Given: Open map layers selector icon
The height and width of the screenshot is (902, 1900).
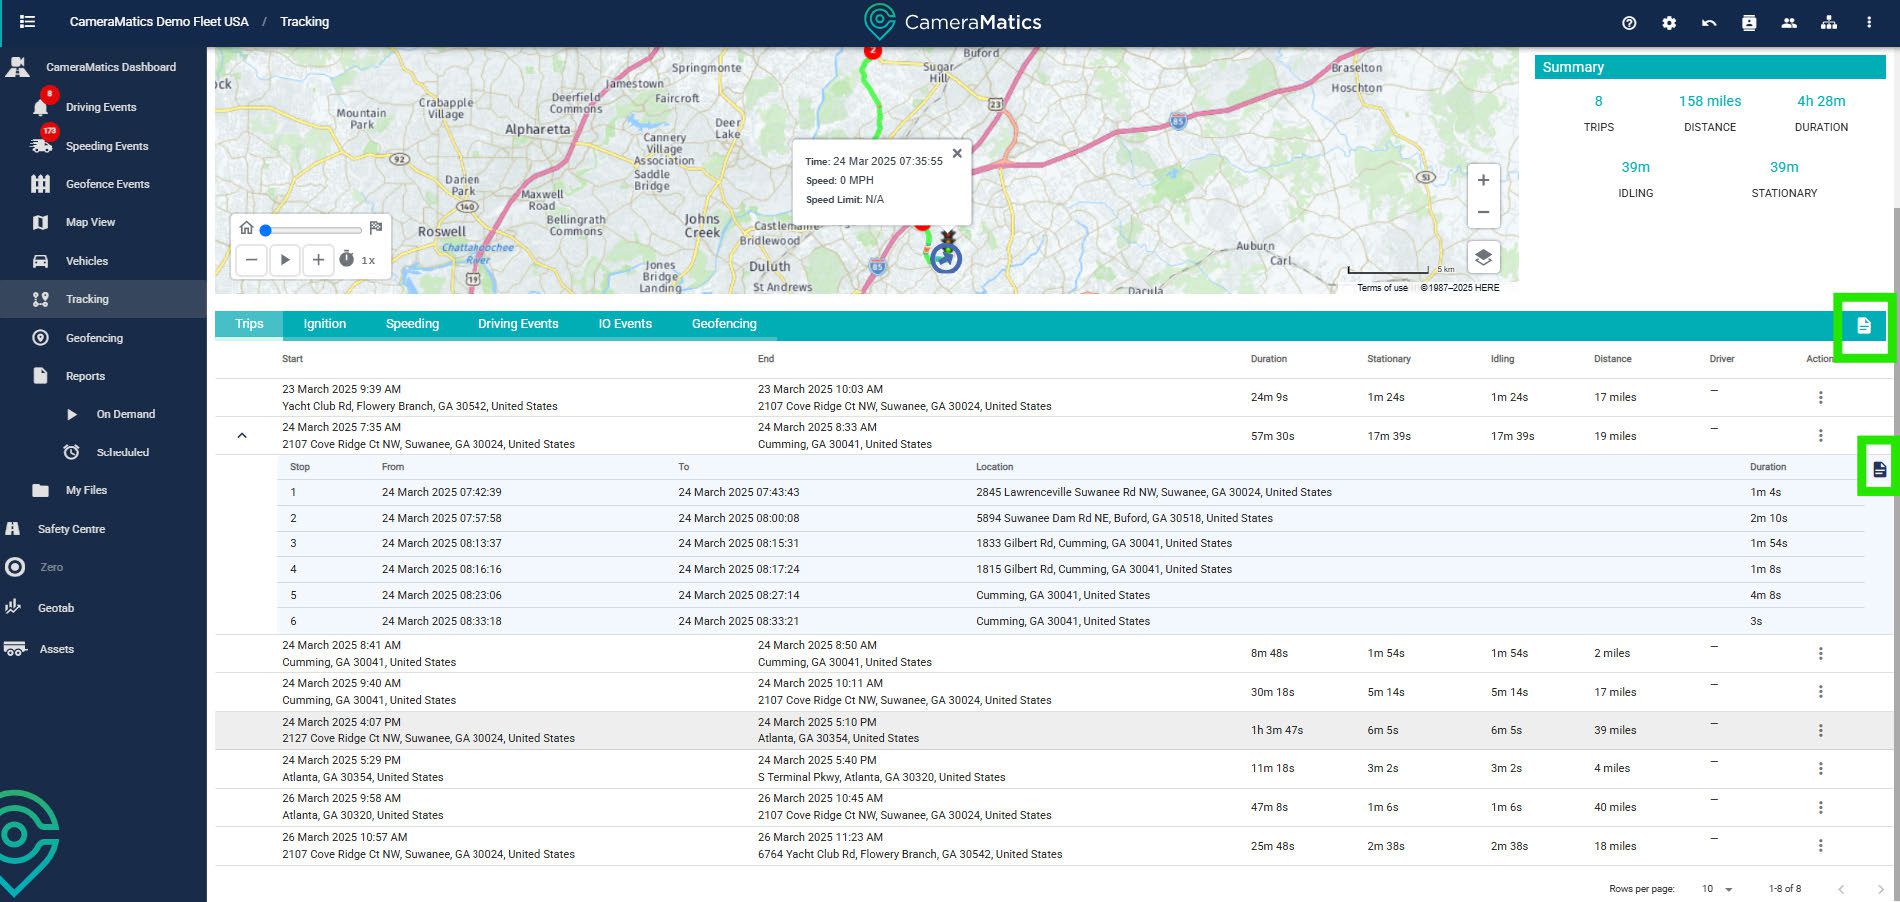Looking at the screenshot, I should [1483, 257].
